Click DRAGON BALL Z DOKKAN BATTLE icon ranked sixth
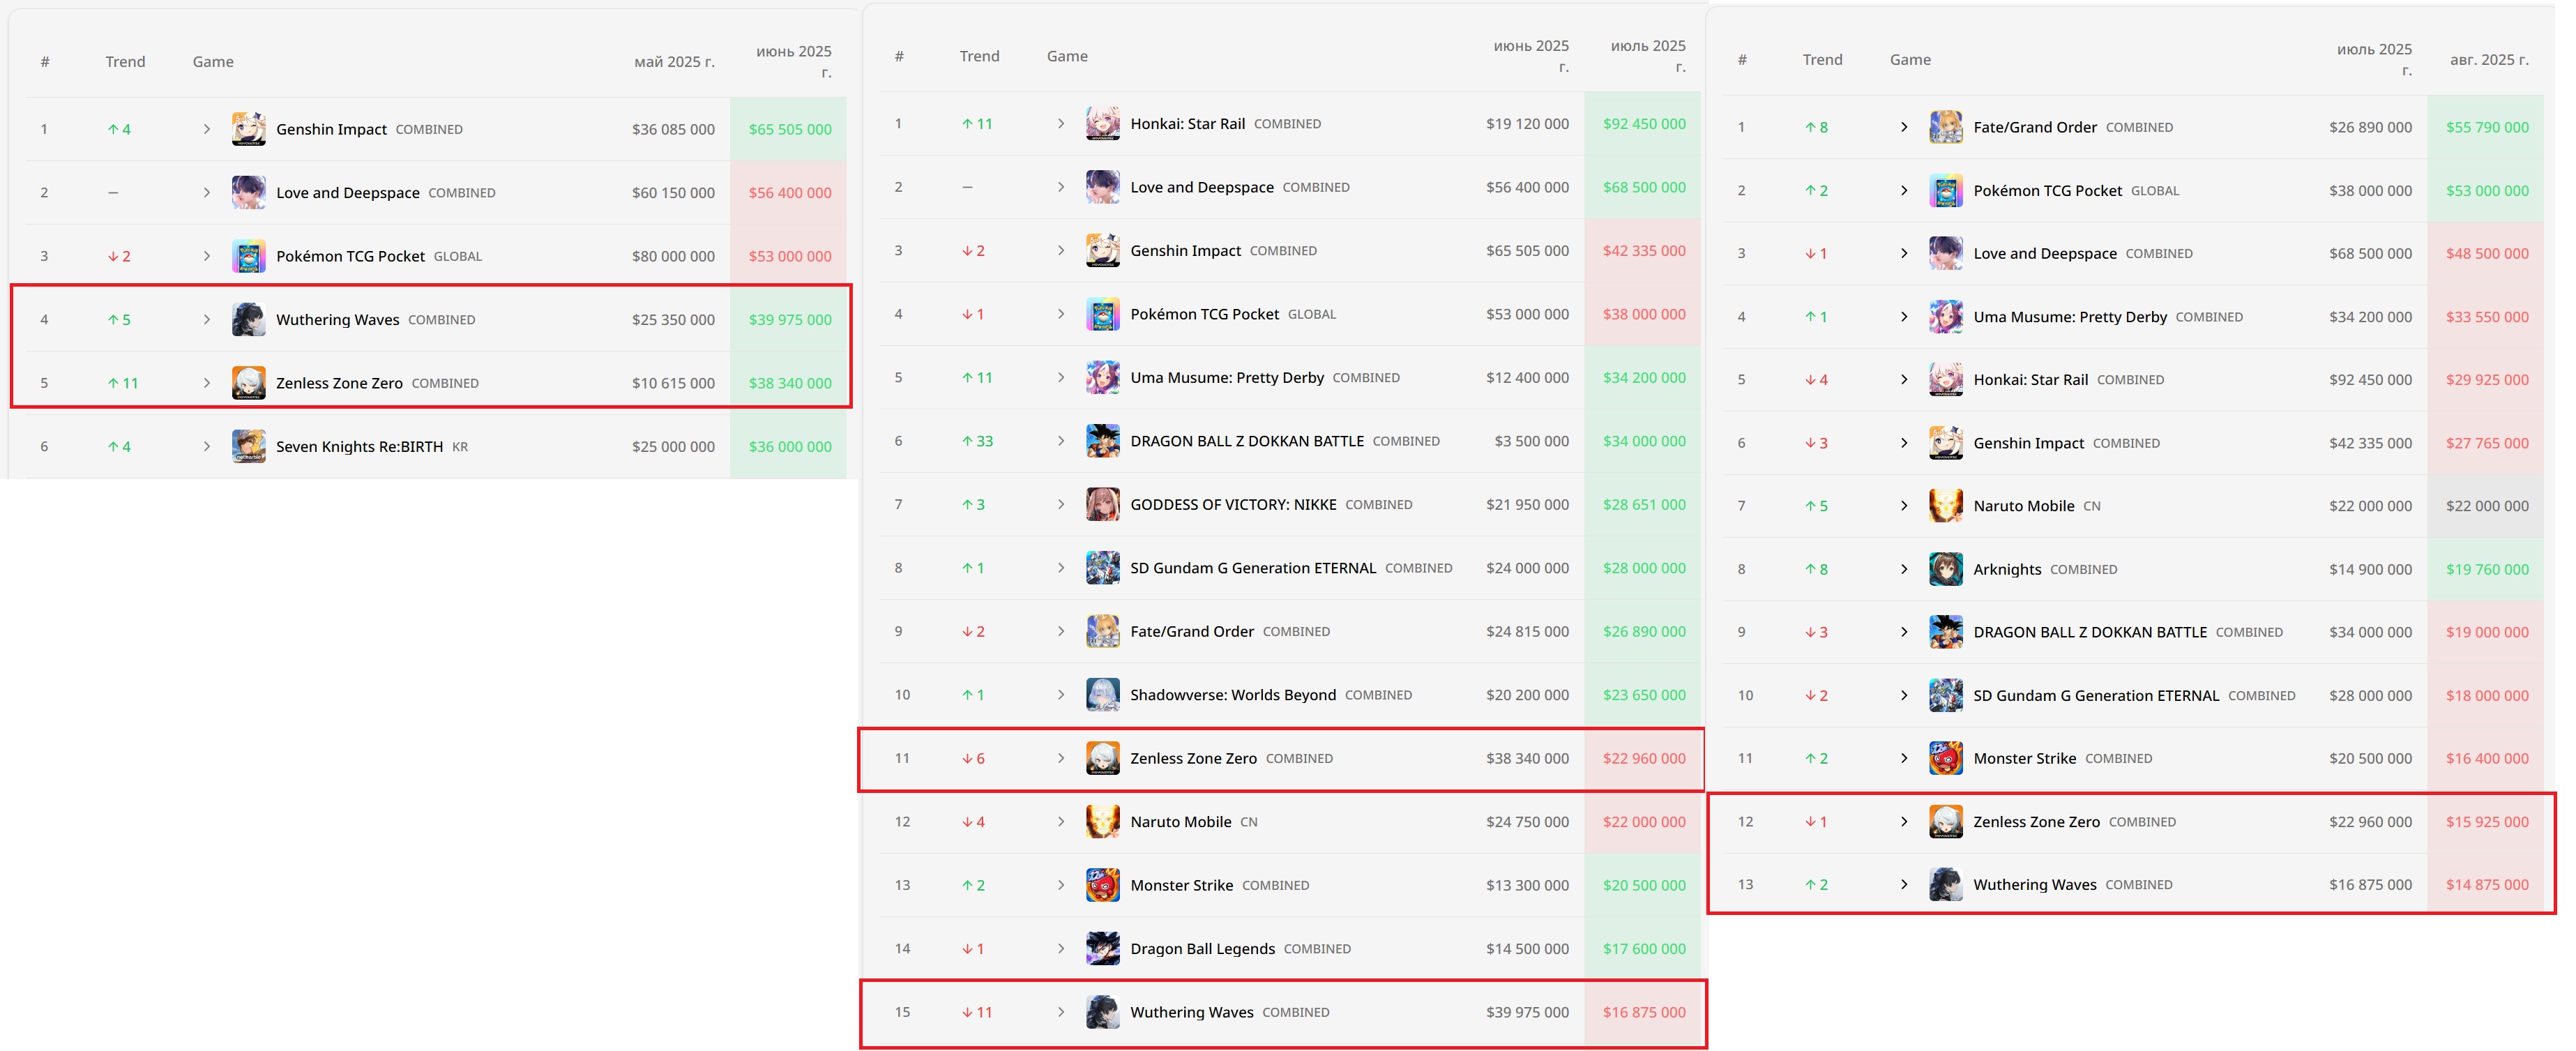 point(1102,441)
